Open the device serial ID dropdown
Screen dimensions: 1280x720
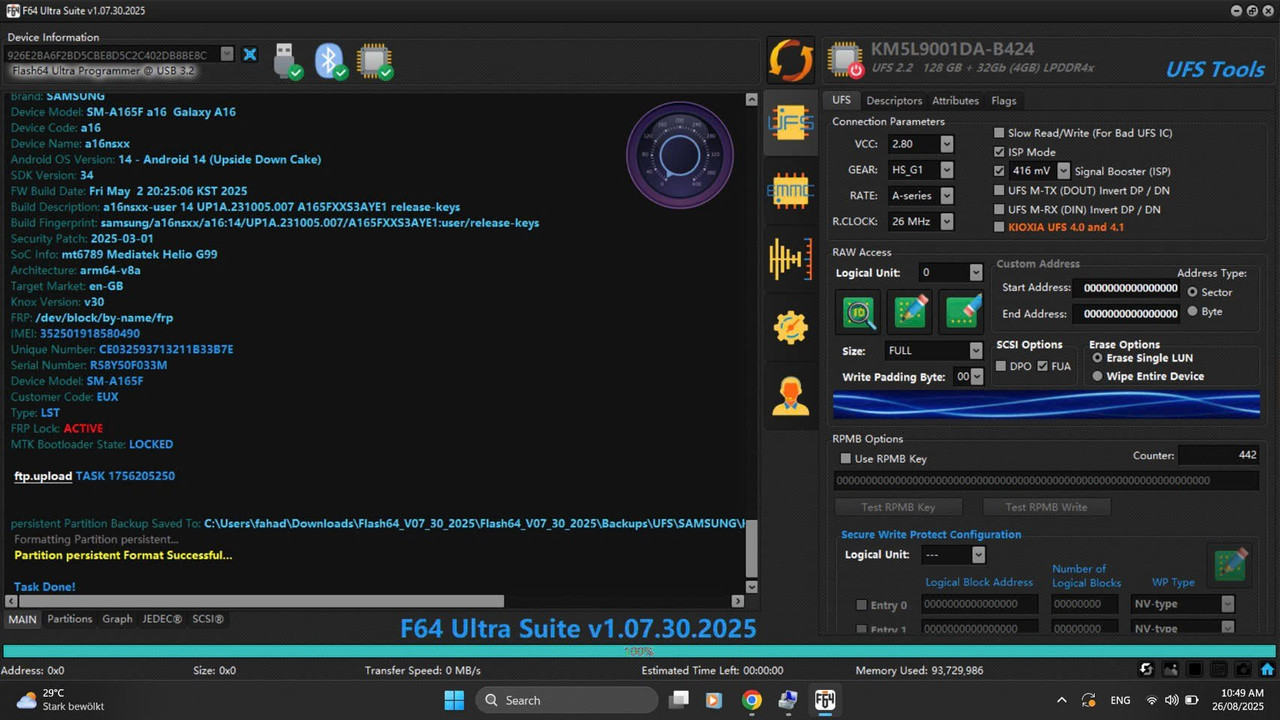coord(226,54)
